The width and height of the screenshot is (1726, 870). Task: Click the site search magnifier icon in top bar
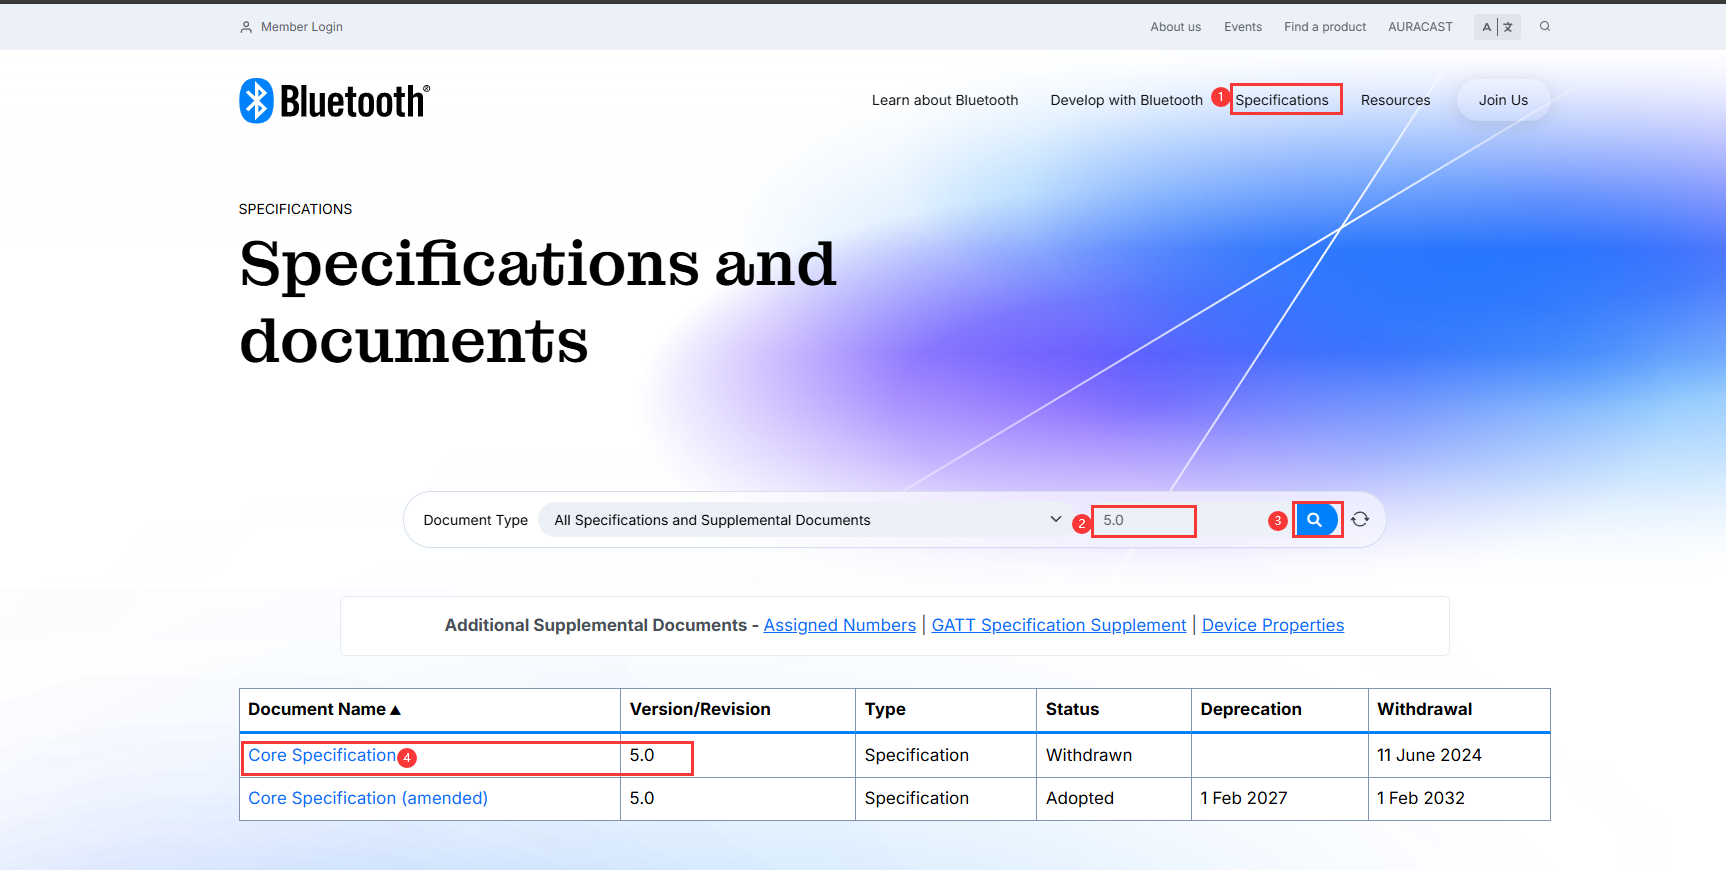1545,26
